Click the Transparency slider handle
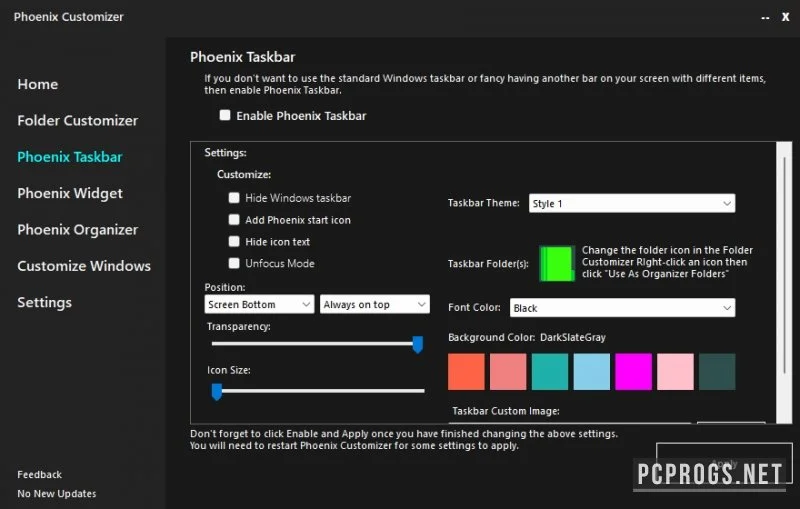Viewport: 800px width, 509px height. pos(417,344)
